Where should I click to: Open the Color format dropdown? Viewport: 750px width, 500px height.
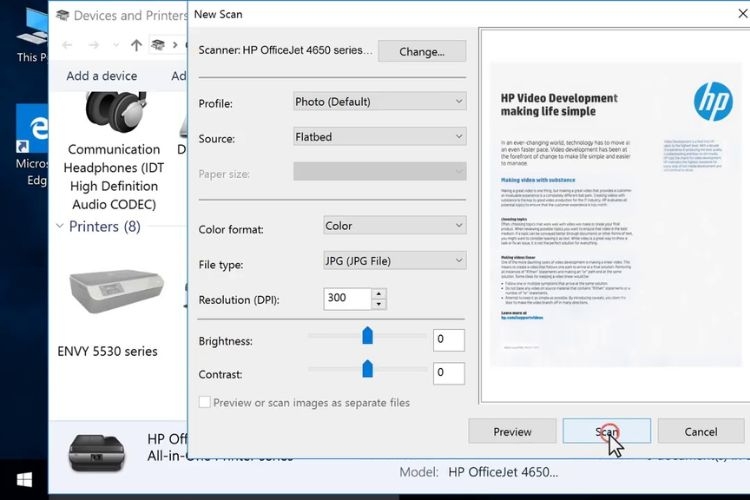tap(395, 225)
